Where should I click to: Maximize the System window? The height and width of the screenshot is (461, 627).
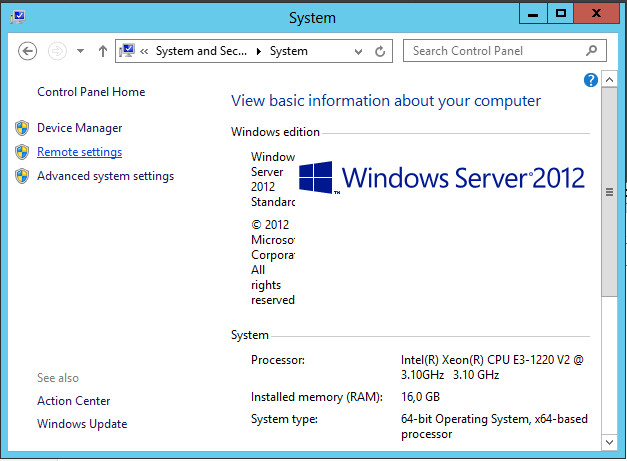[x=560, y=14]
